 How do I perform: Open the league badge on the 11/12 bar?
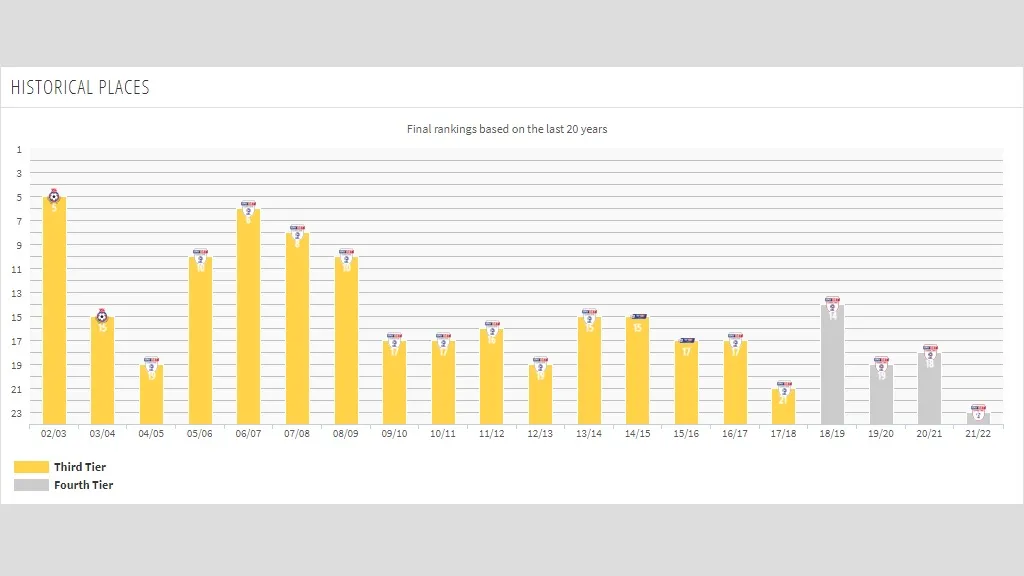pyautogui.click(x=492, y=328)
